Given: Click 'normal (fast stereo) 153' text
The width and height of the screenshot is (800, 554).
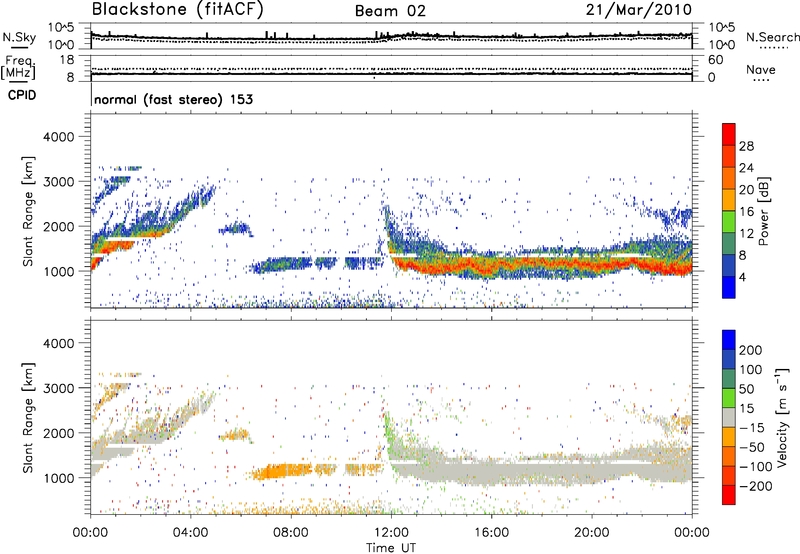Looking at the screenshot, I should pyautogui.click(x=173, y=99).
